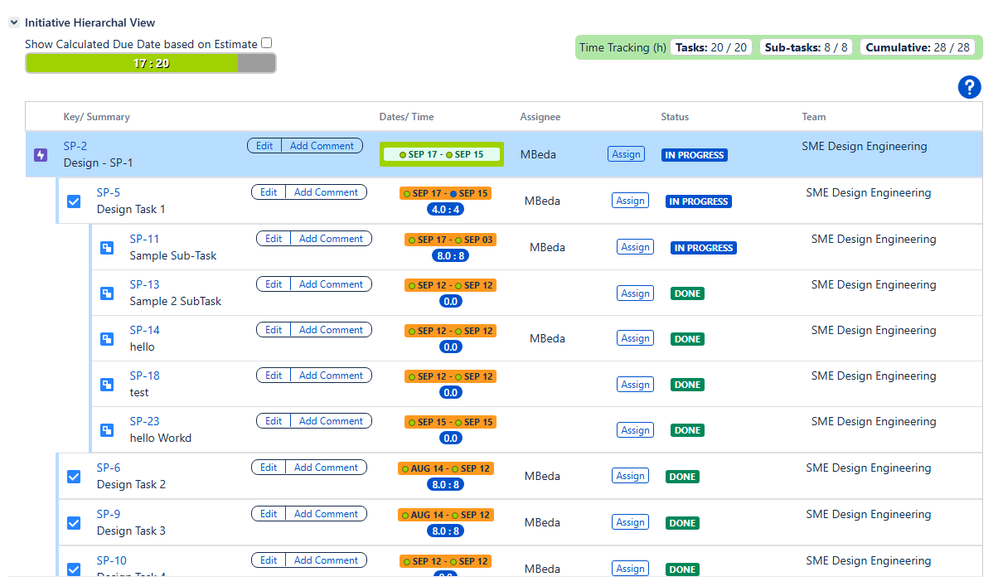
Task: Click the purple epic icon for SP-2
Action: (41, 155)
